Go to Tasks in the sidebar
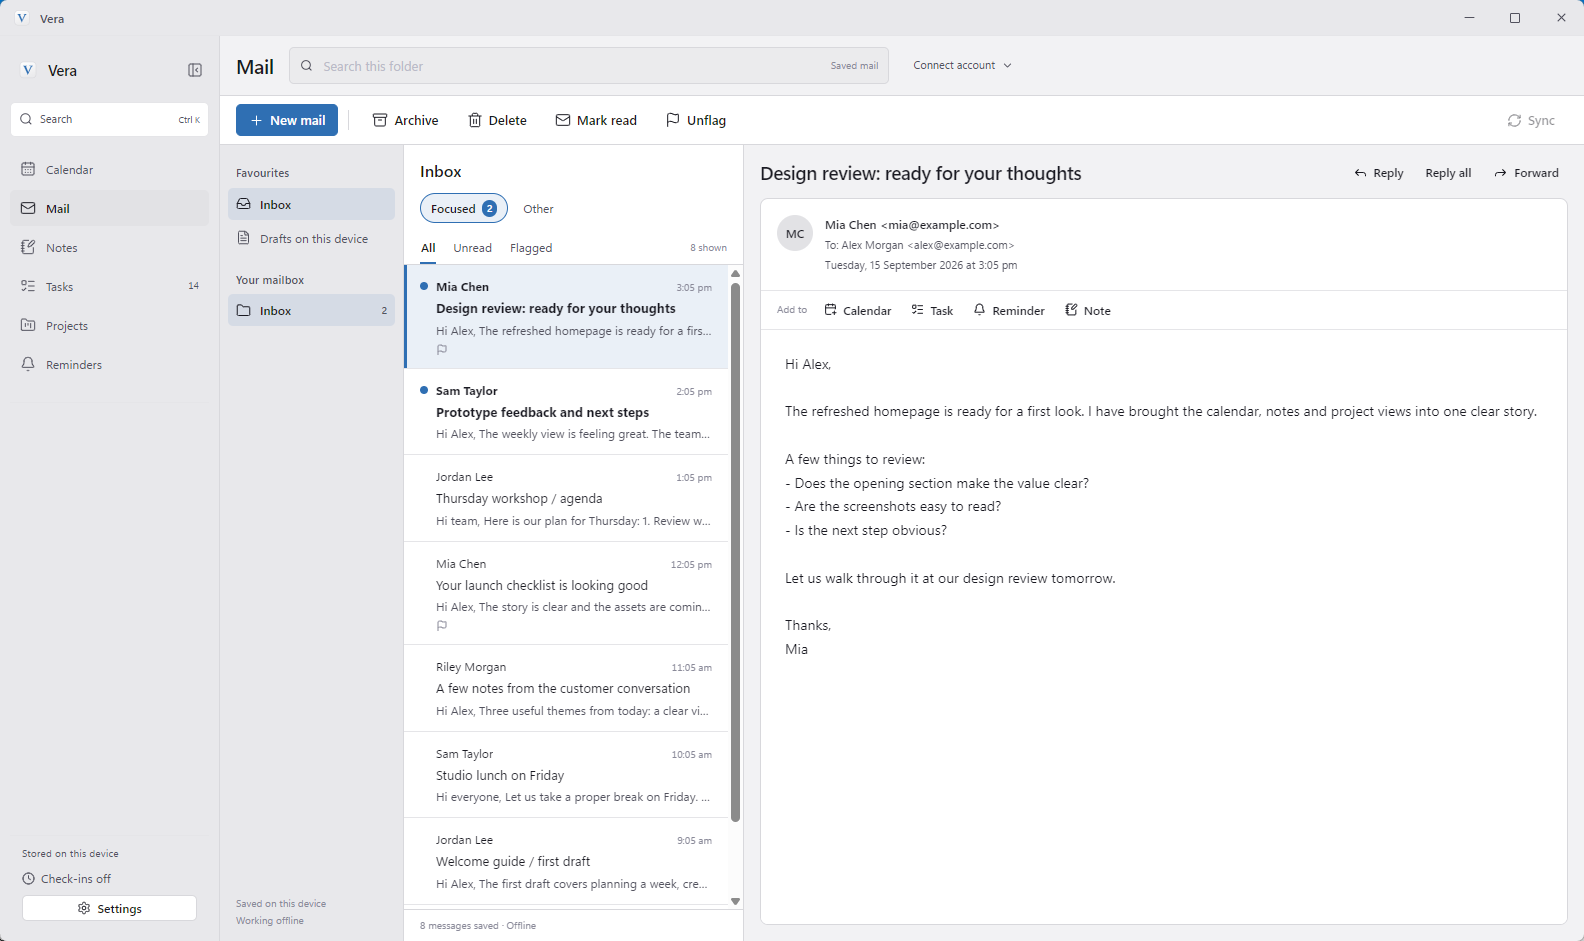The image size is (1584, 941). click(x=110, y=287)
